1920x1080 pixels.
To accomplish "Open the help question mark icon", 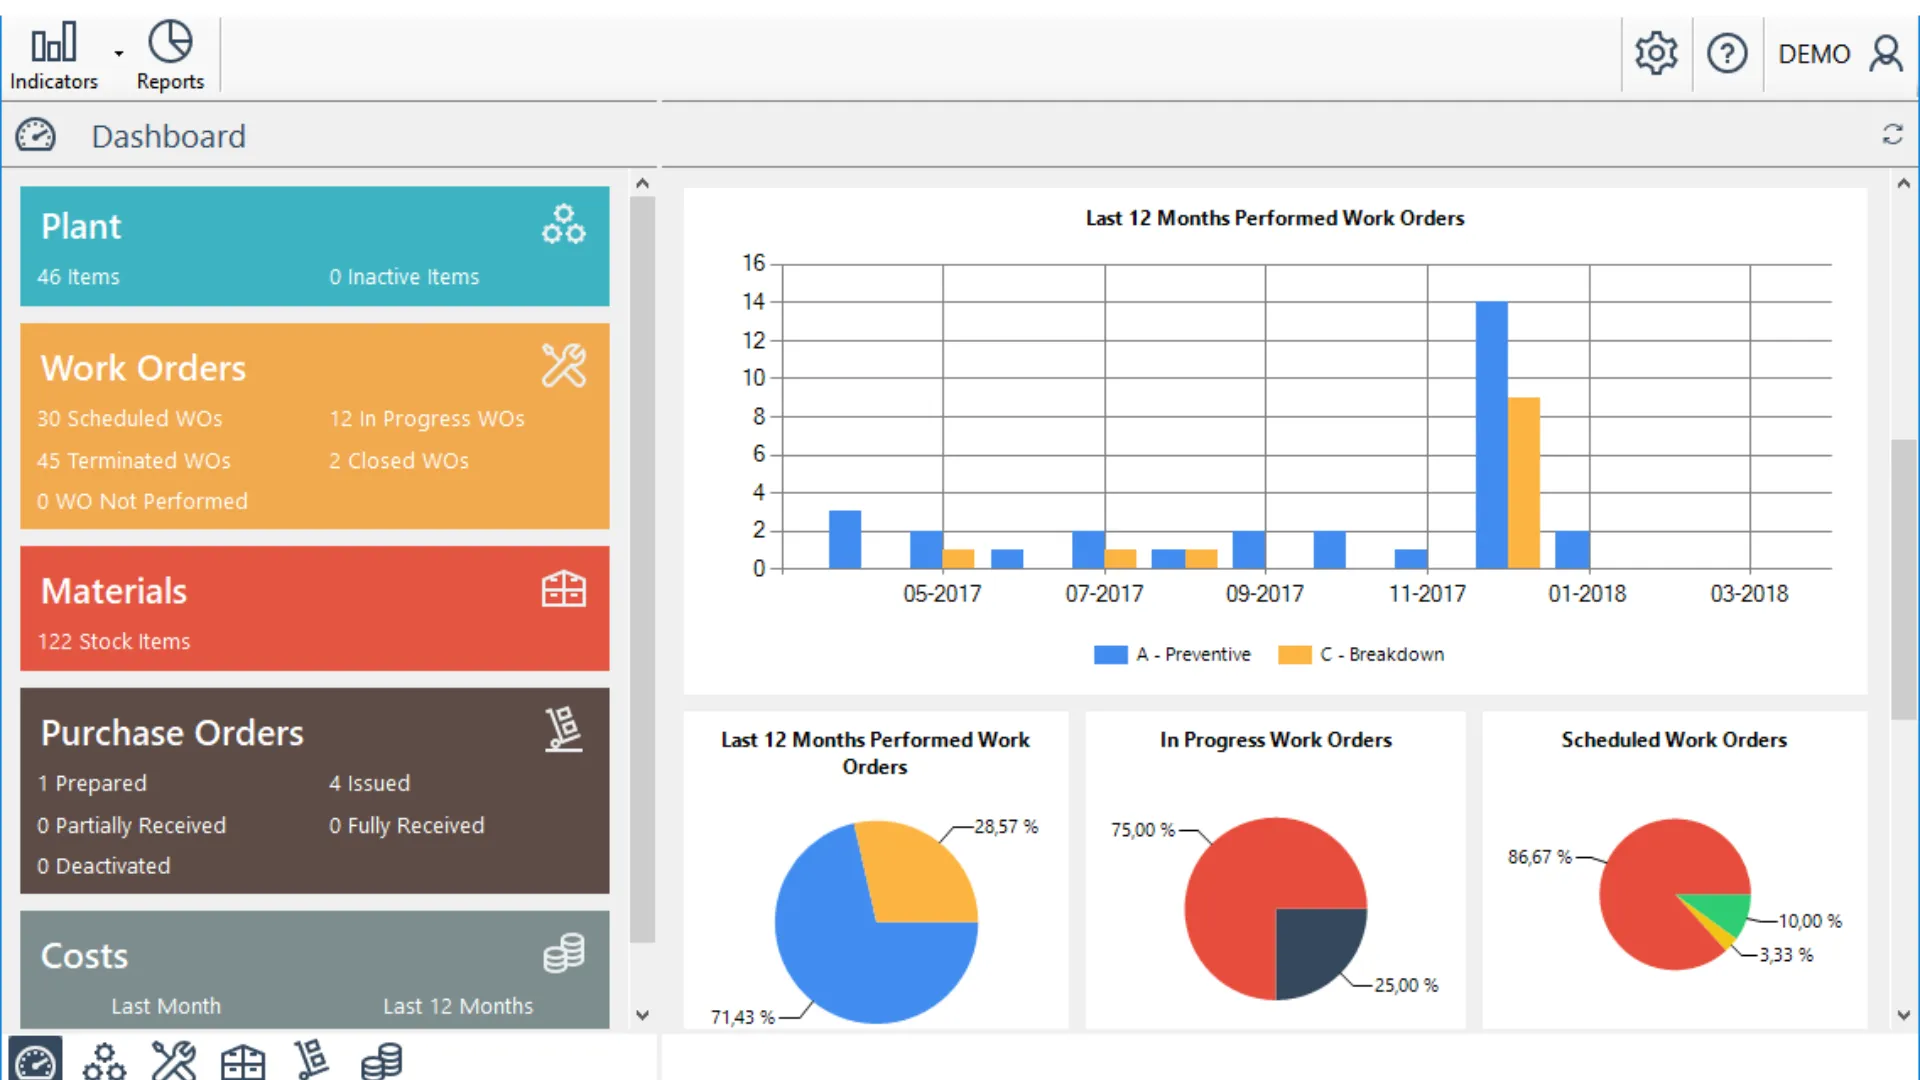I will (x=1727, y=53).
